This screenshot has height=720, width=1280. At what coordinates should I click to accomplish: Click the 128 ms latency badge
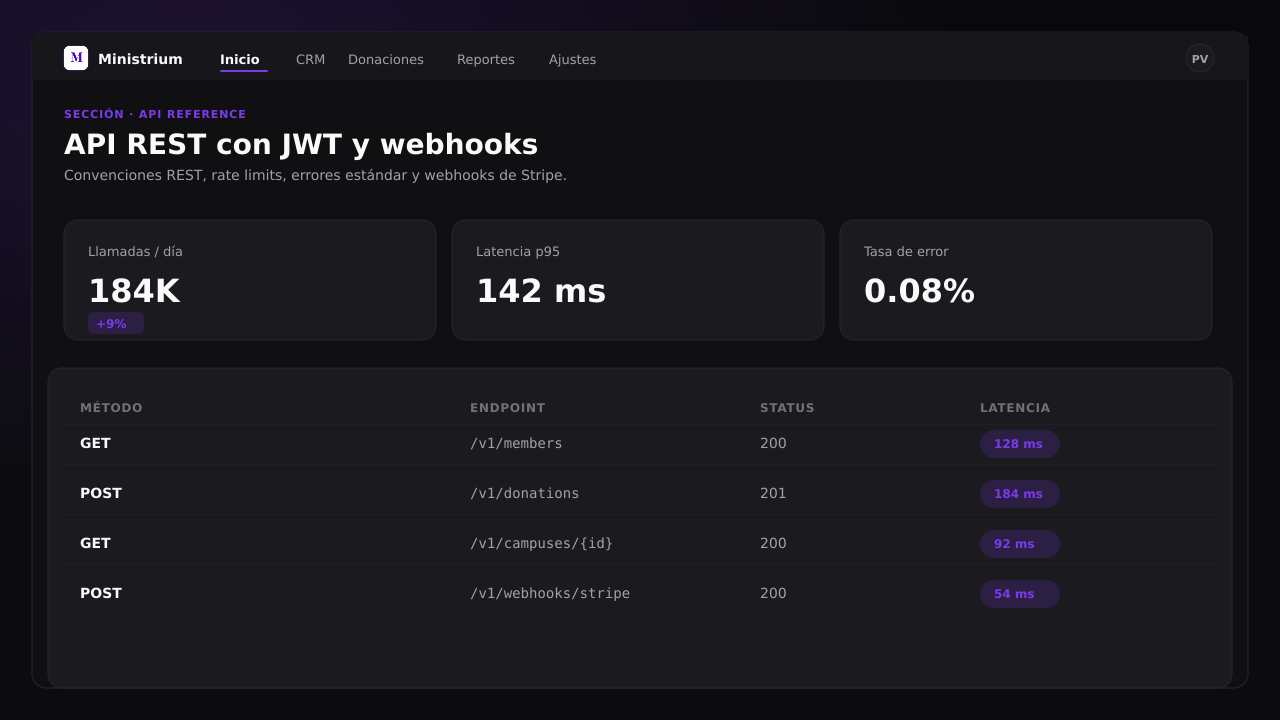(1020, 444)
